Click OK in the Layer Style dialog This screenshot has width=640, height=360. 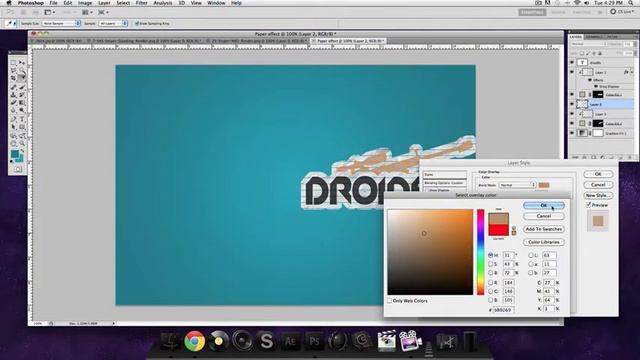598,174
